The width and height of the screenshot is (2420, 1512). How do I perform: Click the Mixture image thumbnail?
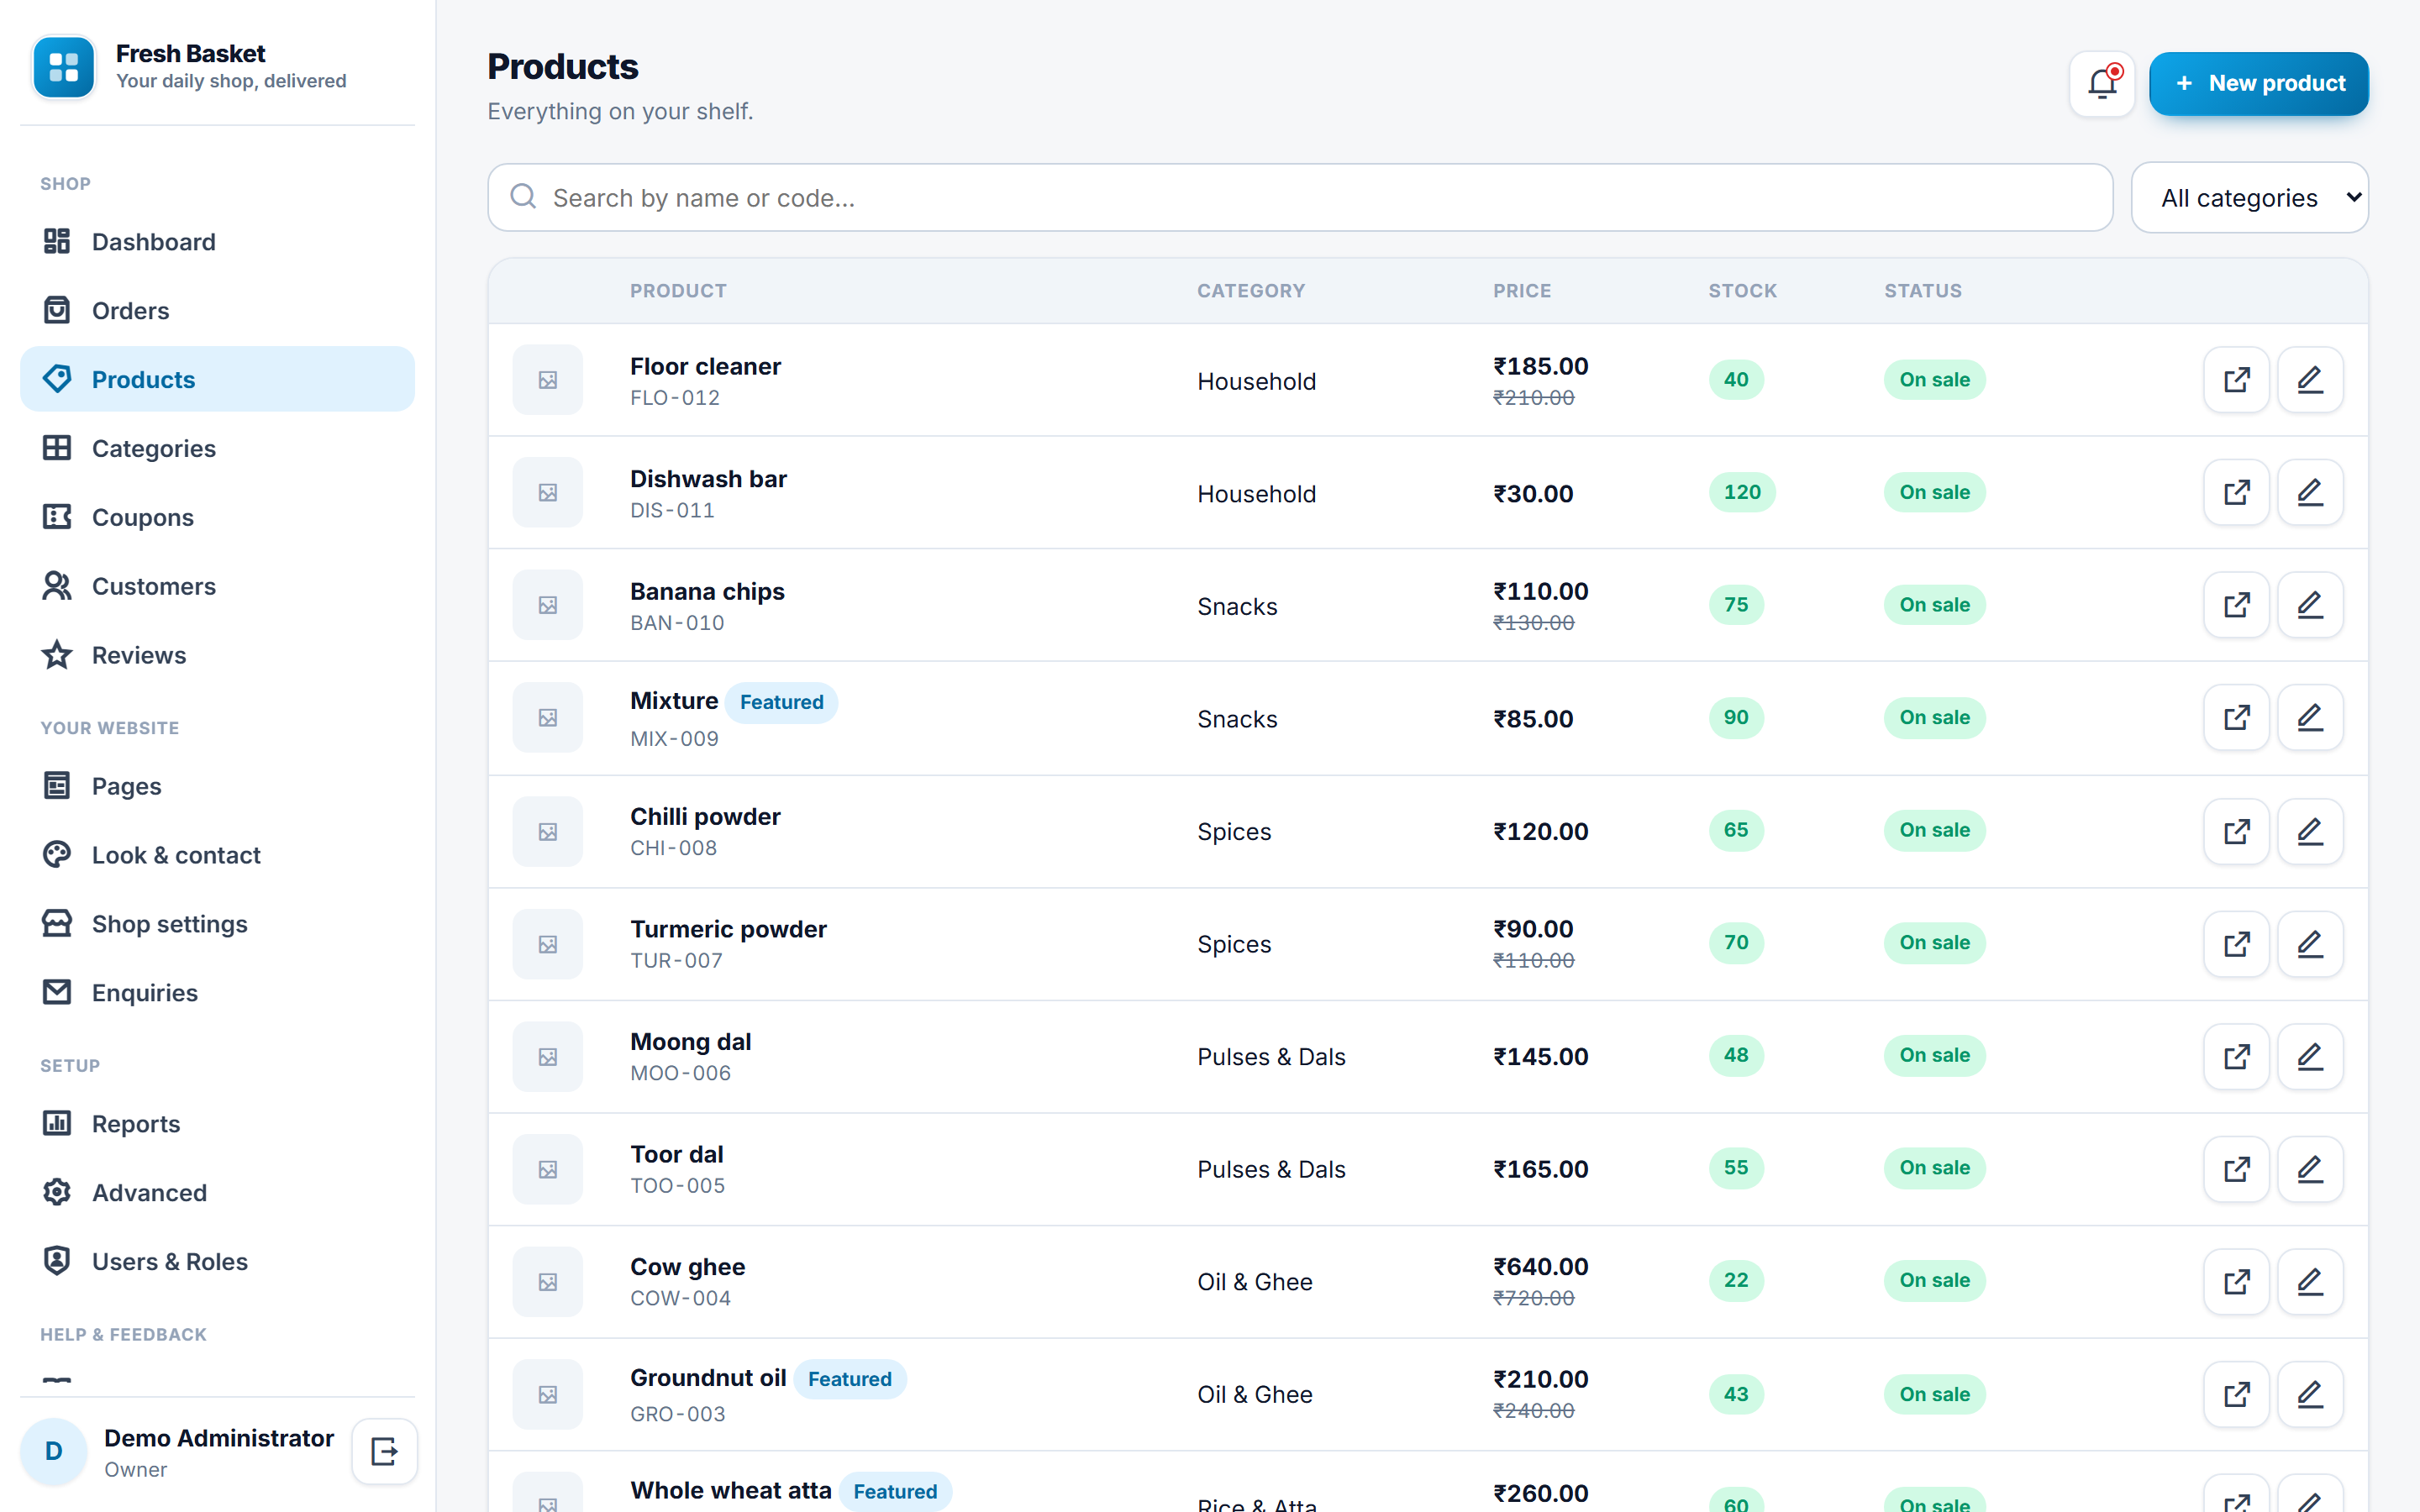[548, 718]
